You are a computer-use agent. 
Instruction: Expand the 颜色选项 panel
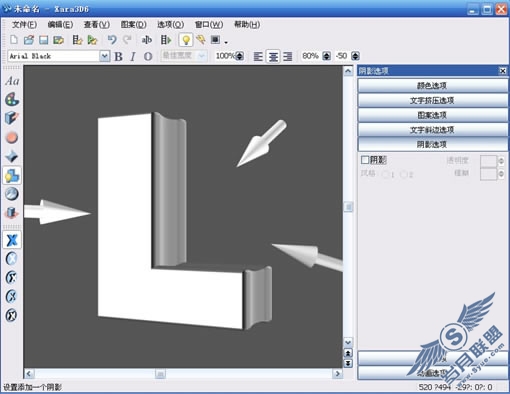coord(432,86)
